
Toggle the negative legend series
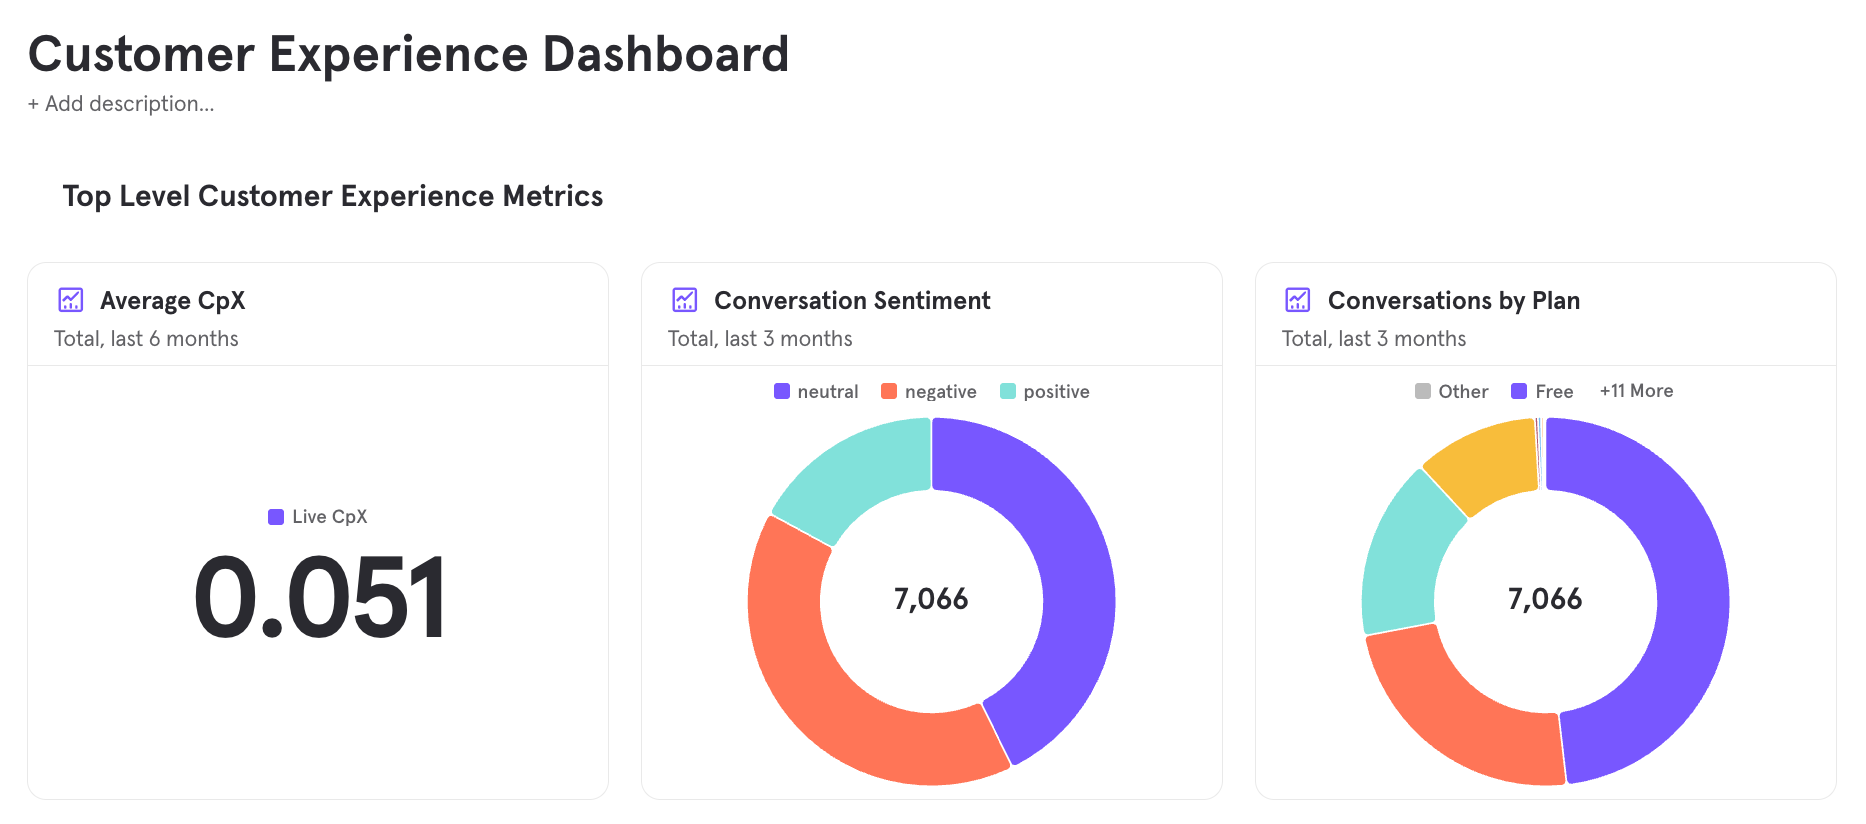[x=929, y=392]
